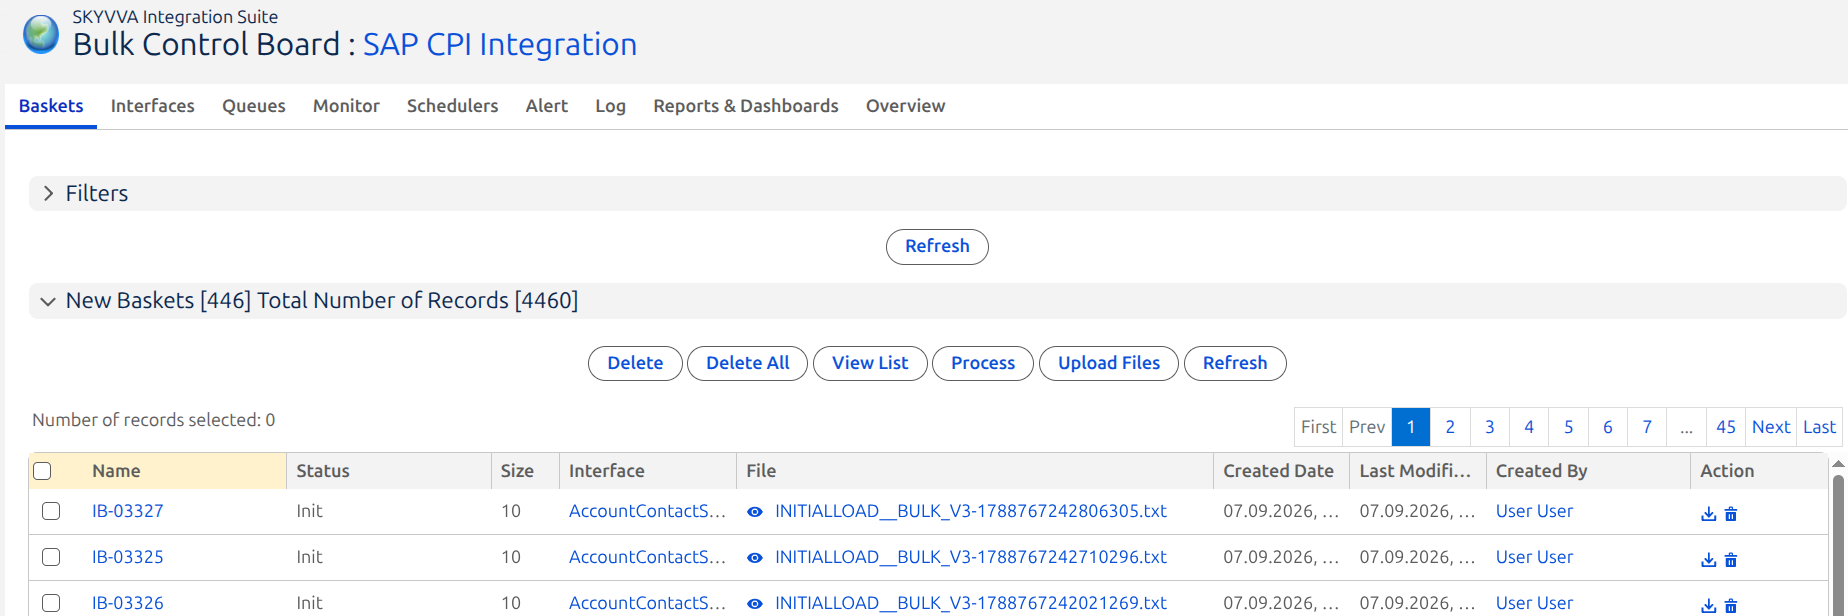Select the checkbox for basket IB-03325
Image resolution: width=1848 pixels, height=616 pixels.
51,557
